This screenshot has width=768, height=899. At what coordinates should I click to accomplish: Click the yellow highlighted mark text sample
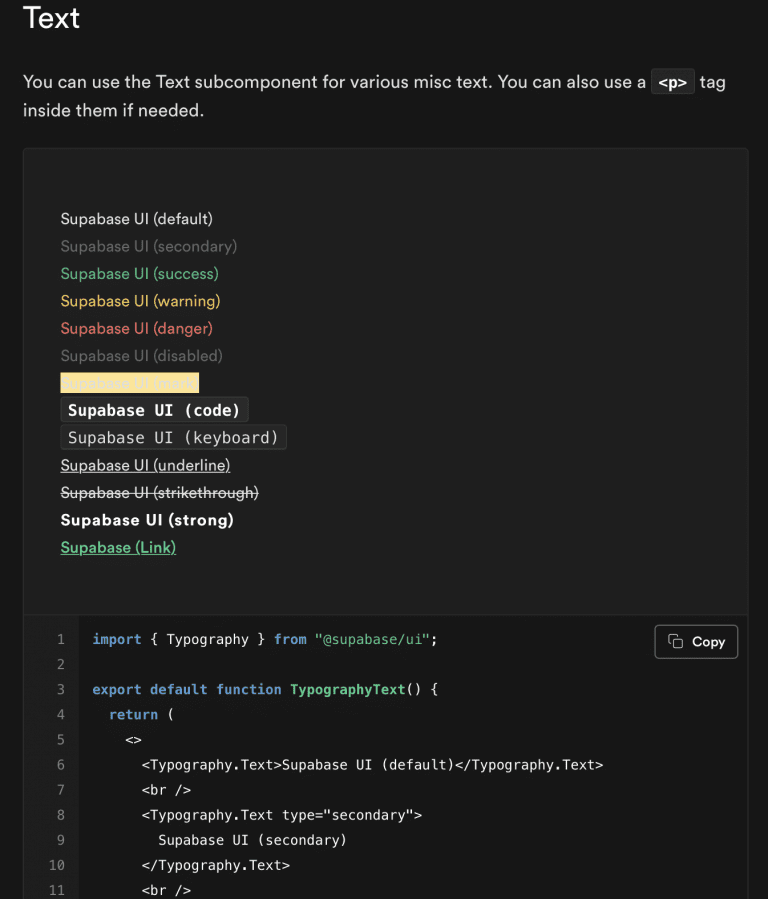[130, 383]
